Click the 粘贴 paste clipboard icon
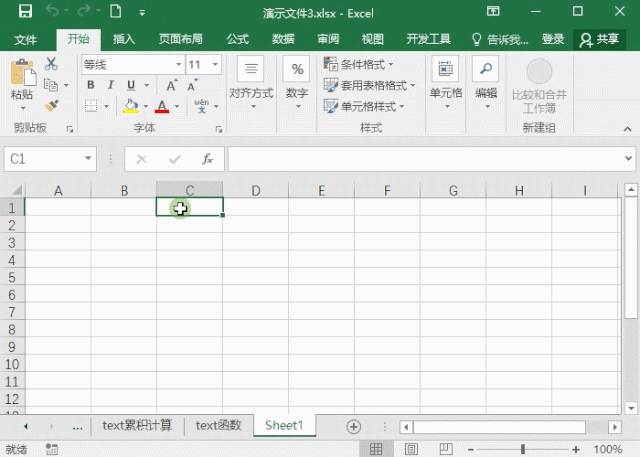 (x=22, y=74)
